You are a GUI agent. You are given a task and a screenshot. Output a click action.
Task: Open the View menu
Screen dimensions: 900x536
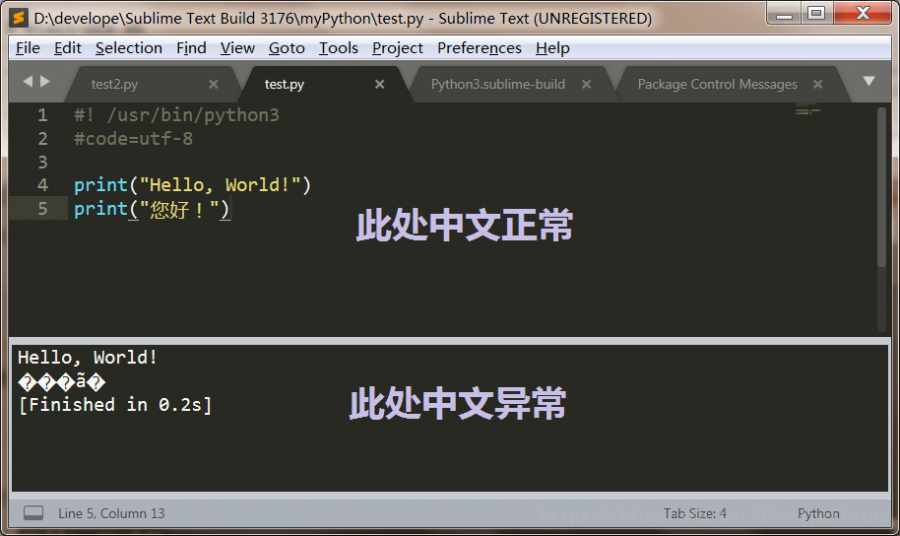(237, 48)
